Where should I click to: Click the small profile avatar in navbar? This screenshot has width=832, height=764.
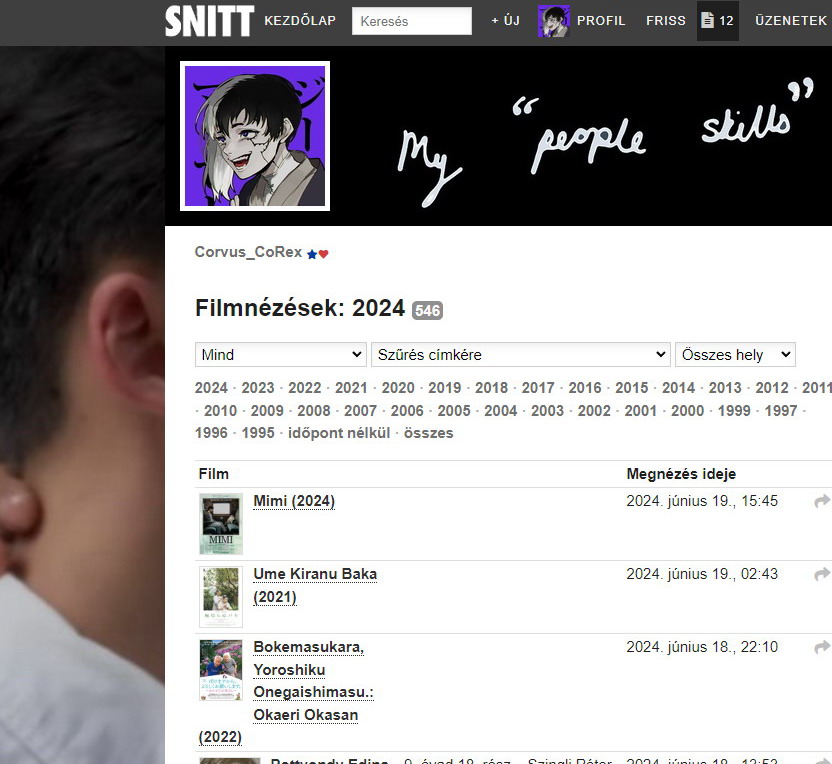pos(553,21)
